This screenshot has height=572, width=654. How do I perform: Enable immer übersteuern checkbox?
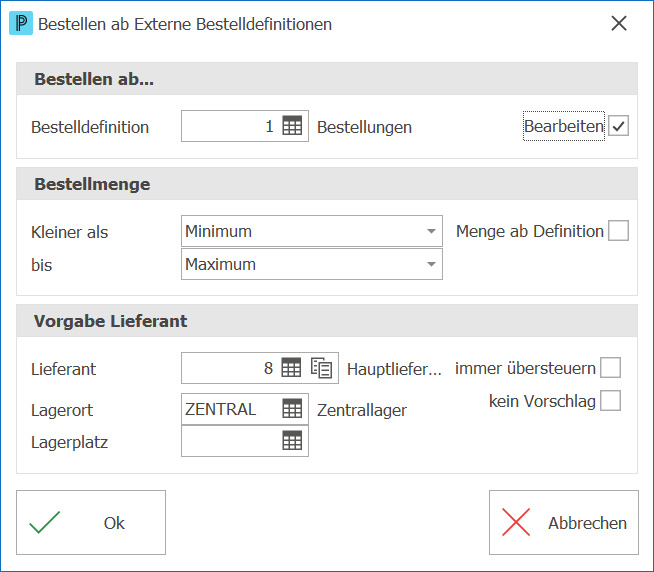611,368
